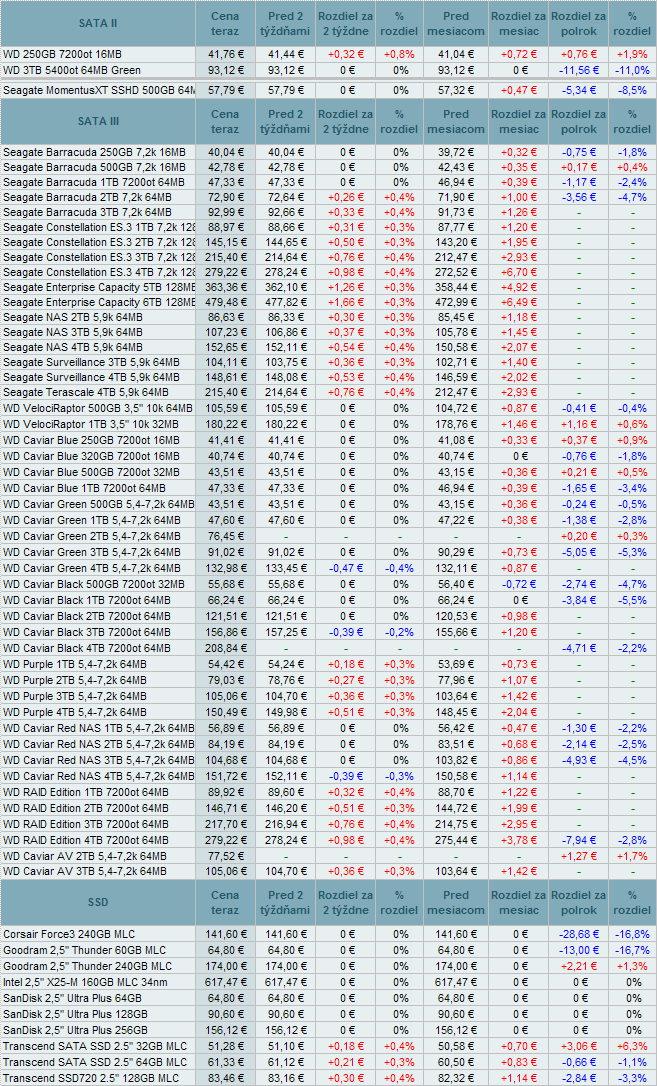Select WD VelociRaptor 1TB 3,5" 10k row

pos(329,424)
